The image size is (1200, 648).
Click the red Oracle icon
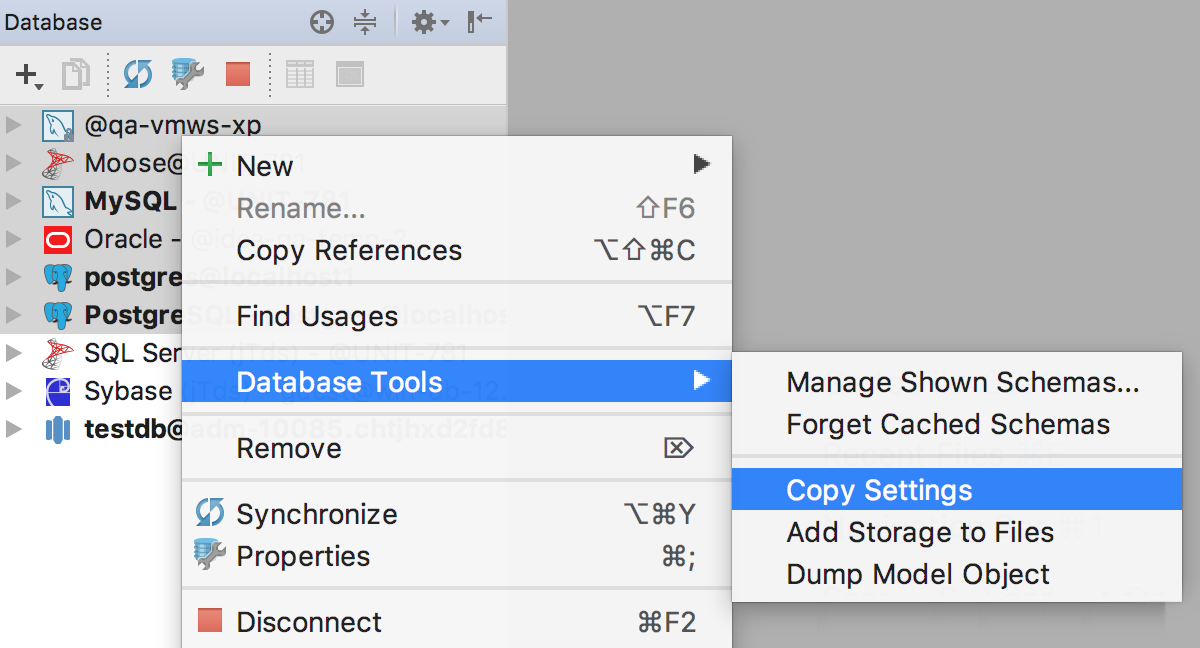tap(58, 240)
